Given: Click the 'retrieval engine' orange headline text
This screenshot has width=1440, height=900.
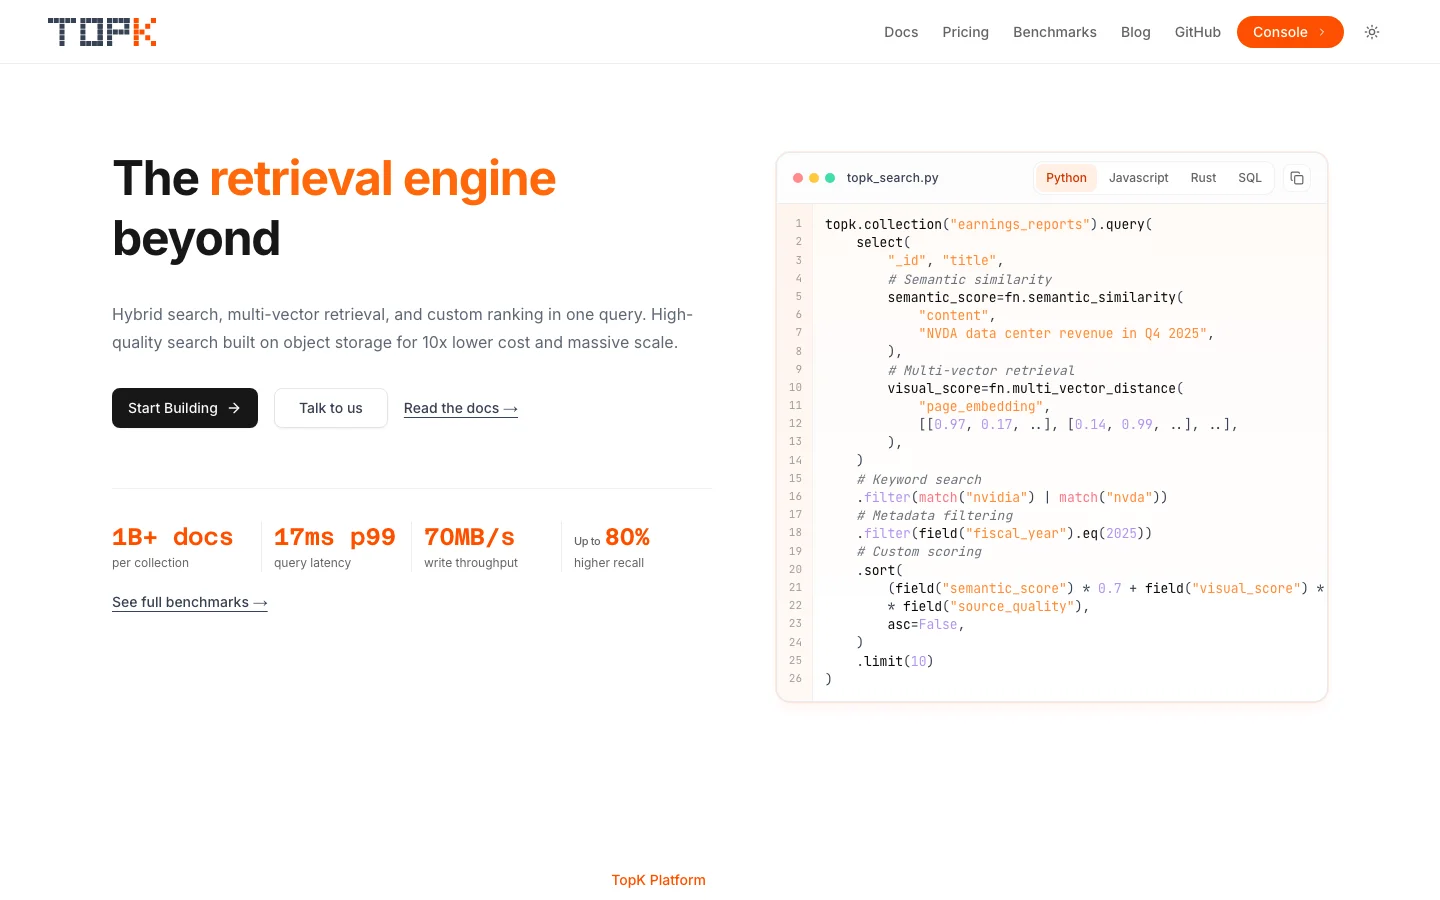Looking at the screenshot, I should click(383, 179).
